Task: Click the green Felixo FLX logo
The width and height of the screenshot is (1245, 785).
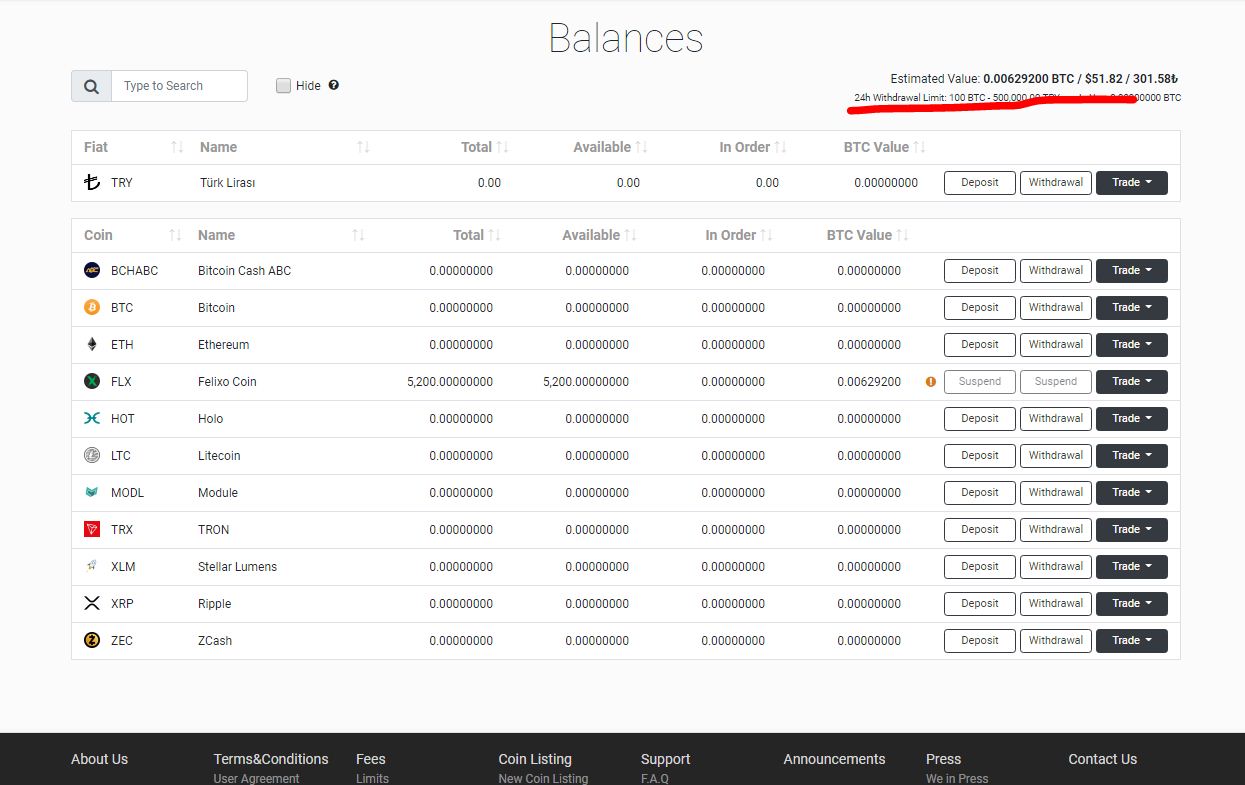Action: pyautogui.click(x=92, y=381)
